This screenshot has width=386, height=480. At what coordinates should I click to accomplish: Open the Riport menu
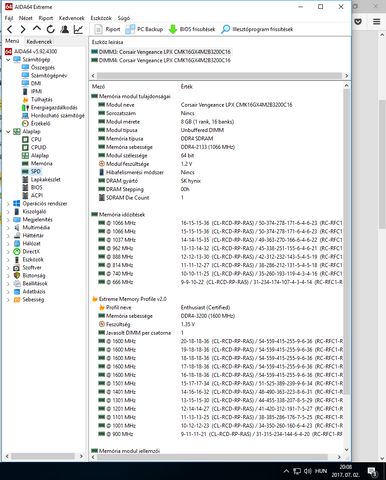(46, 18)
